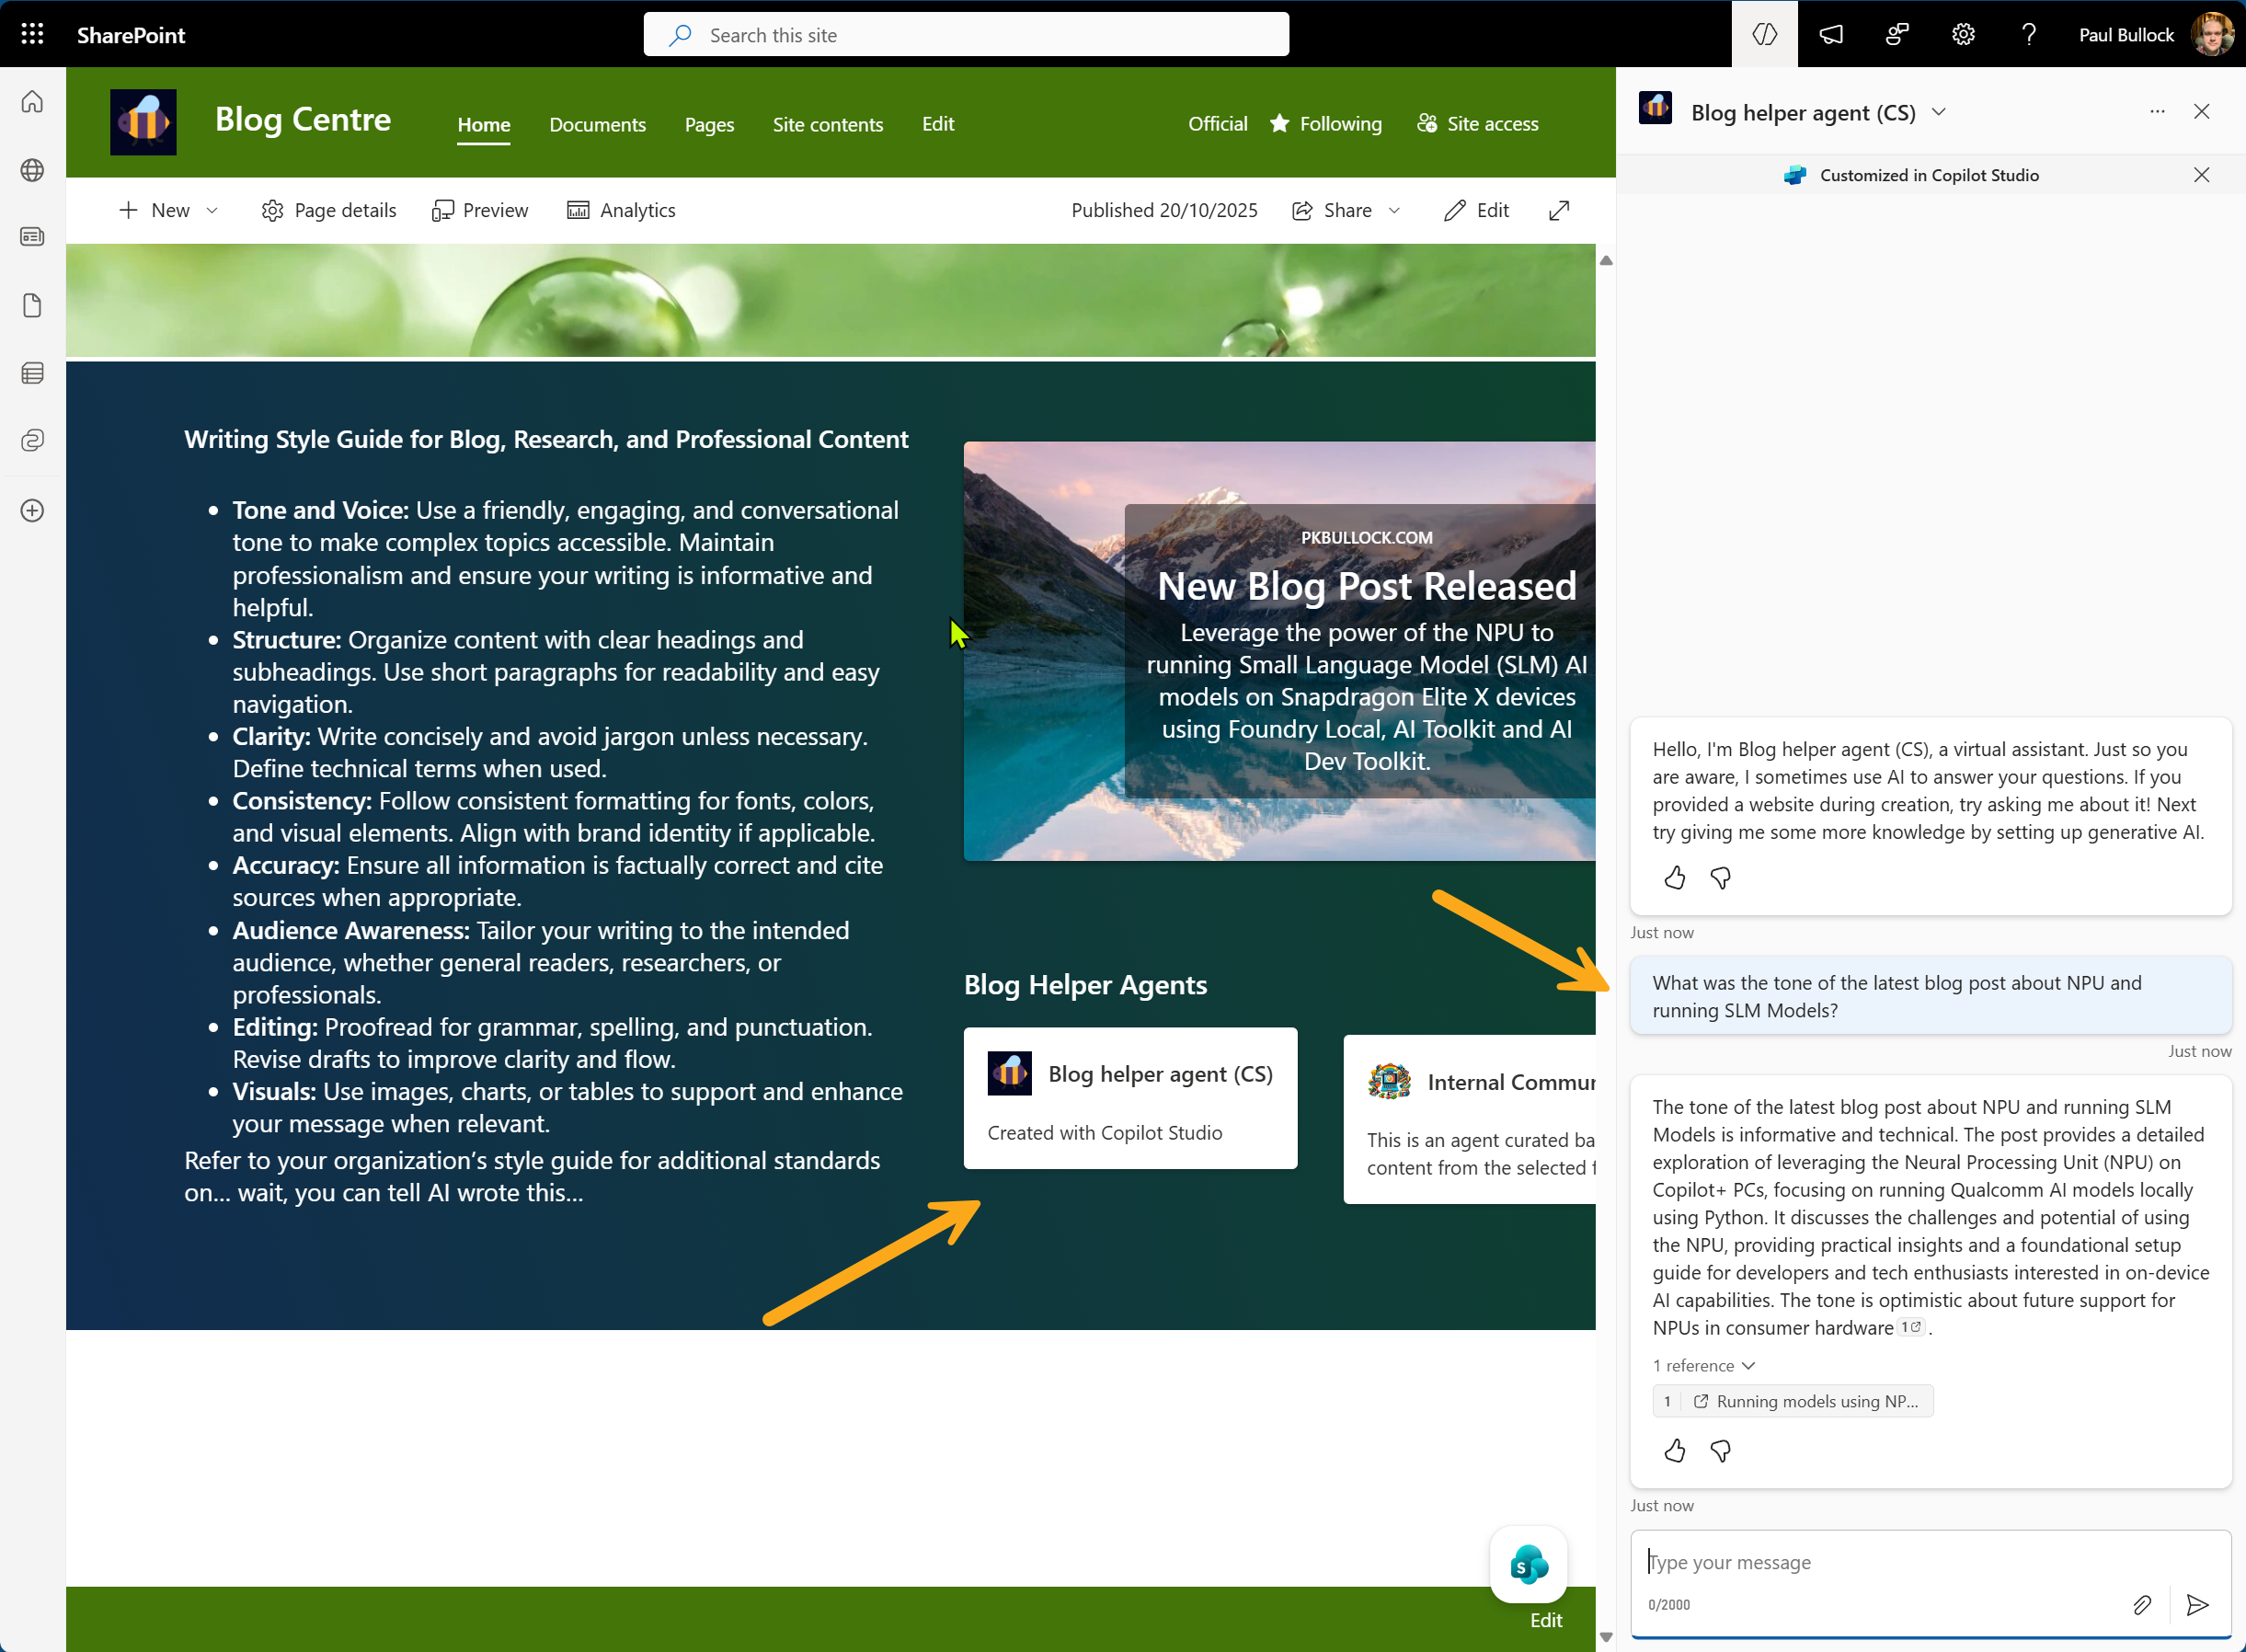Click the globe icon in left rail

coord(32,170)
